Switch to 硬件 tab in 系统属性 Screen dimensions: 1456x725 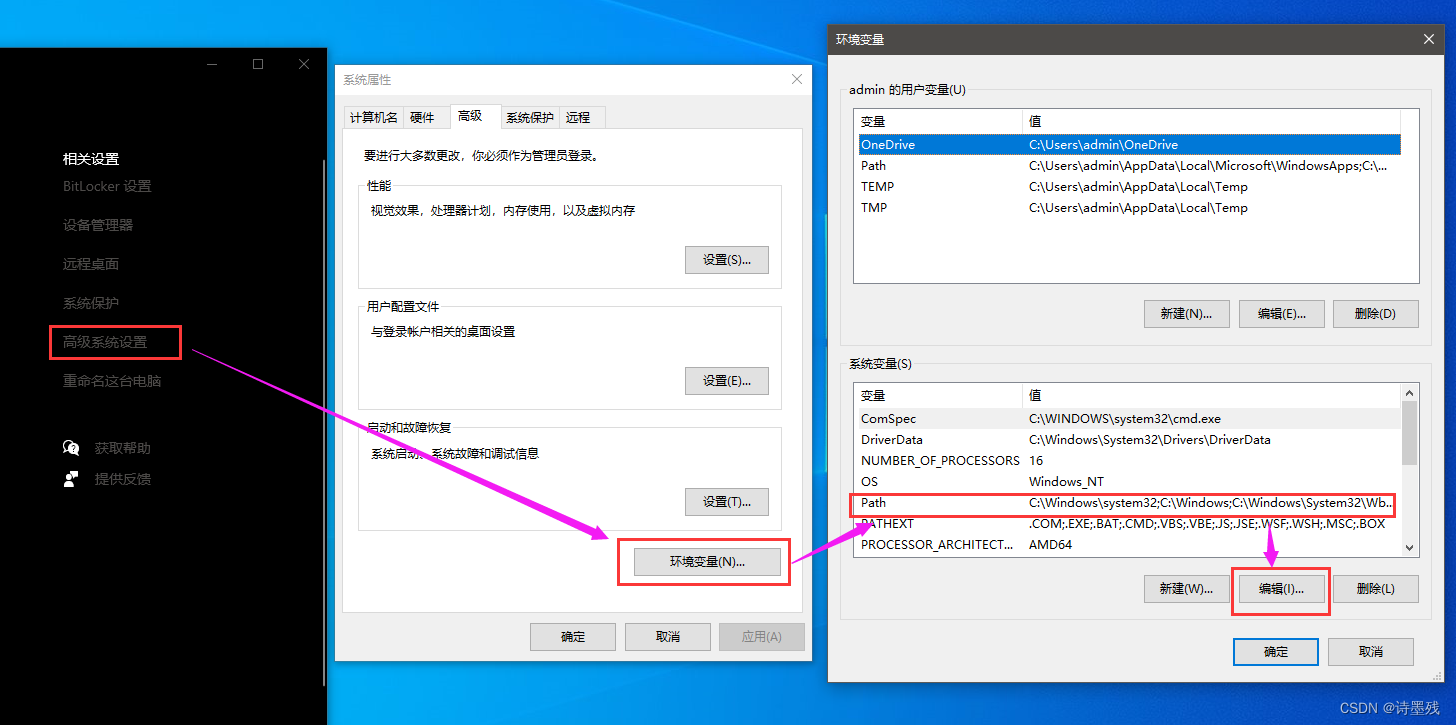423,118
